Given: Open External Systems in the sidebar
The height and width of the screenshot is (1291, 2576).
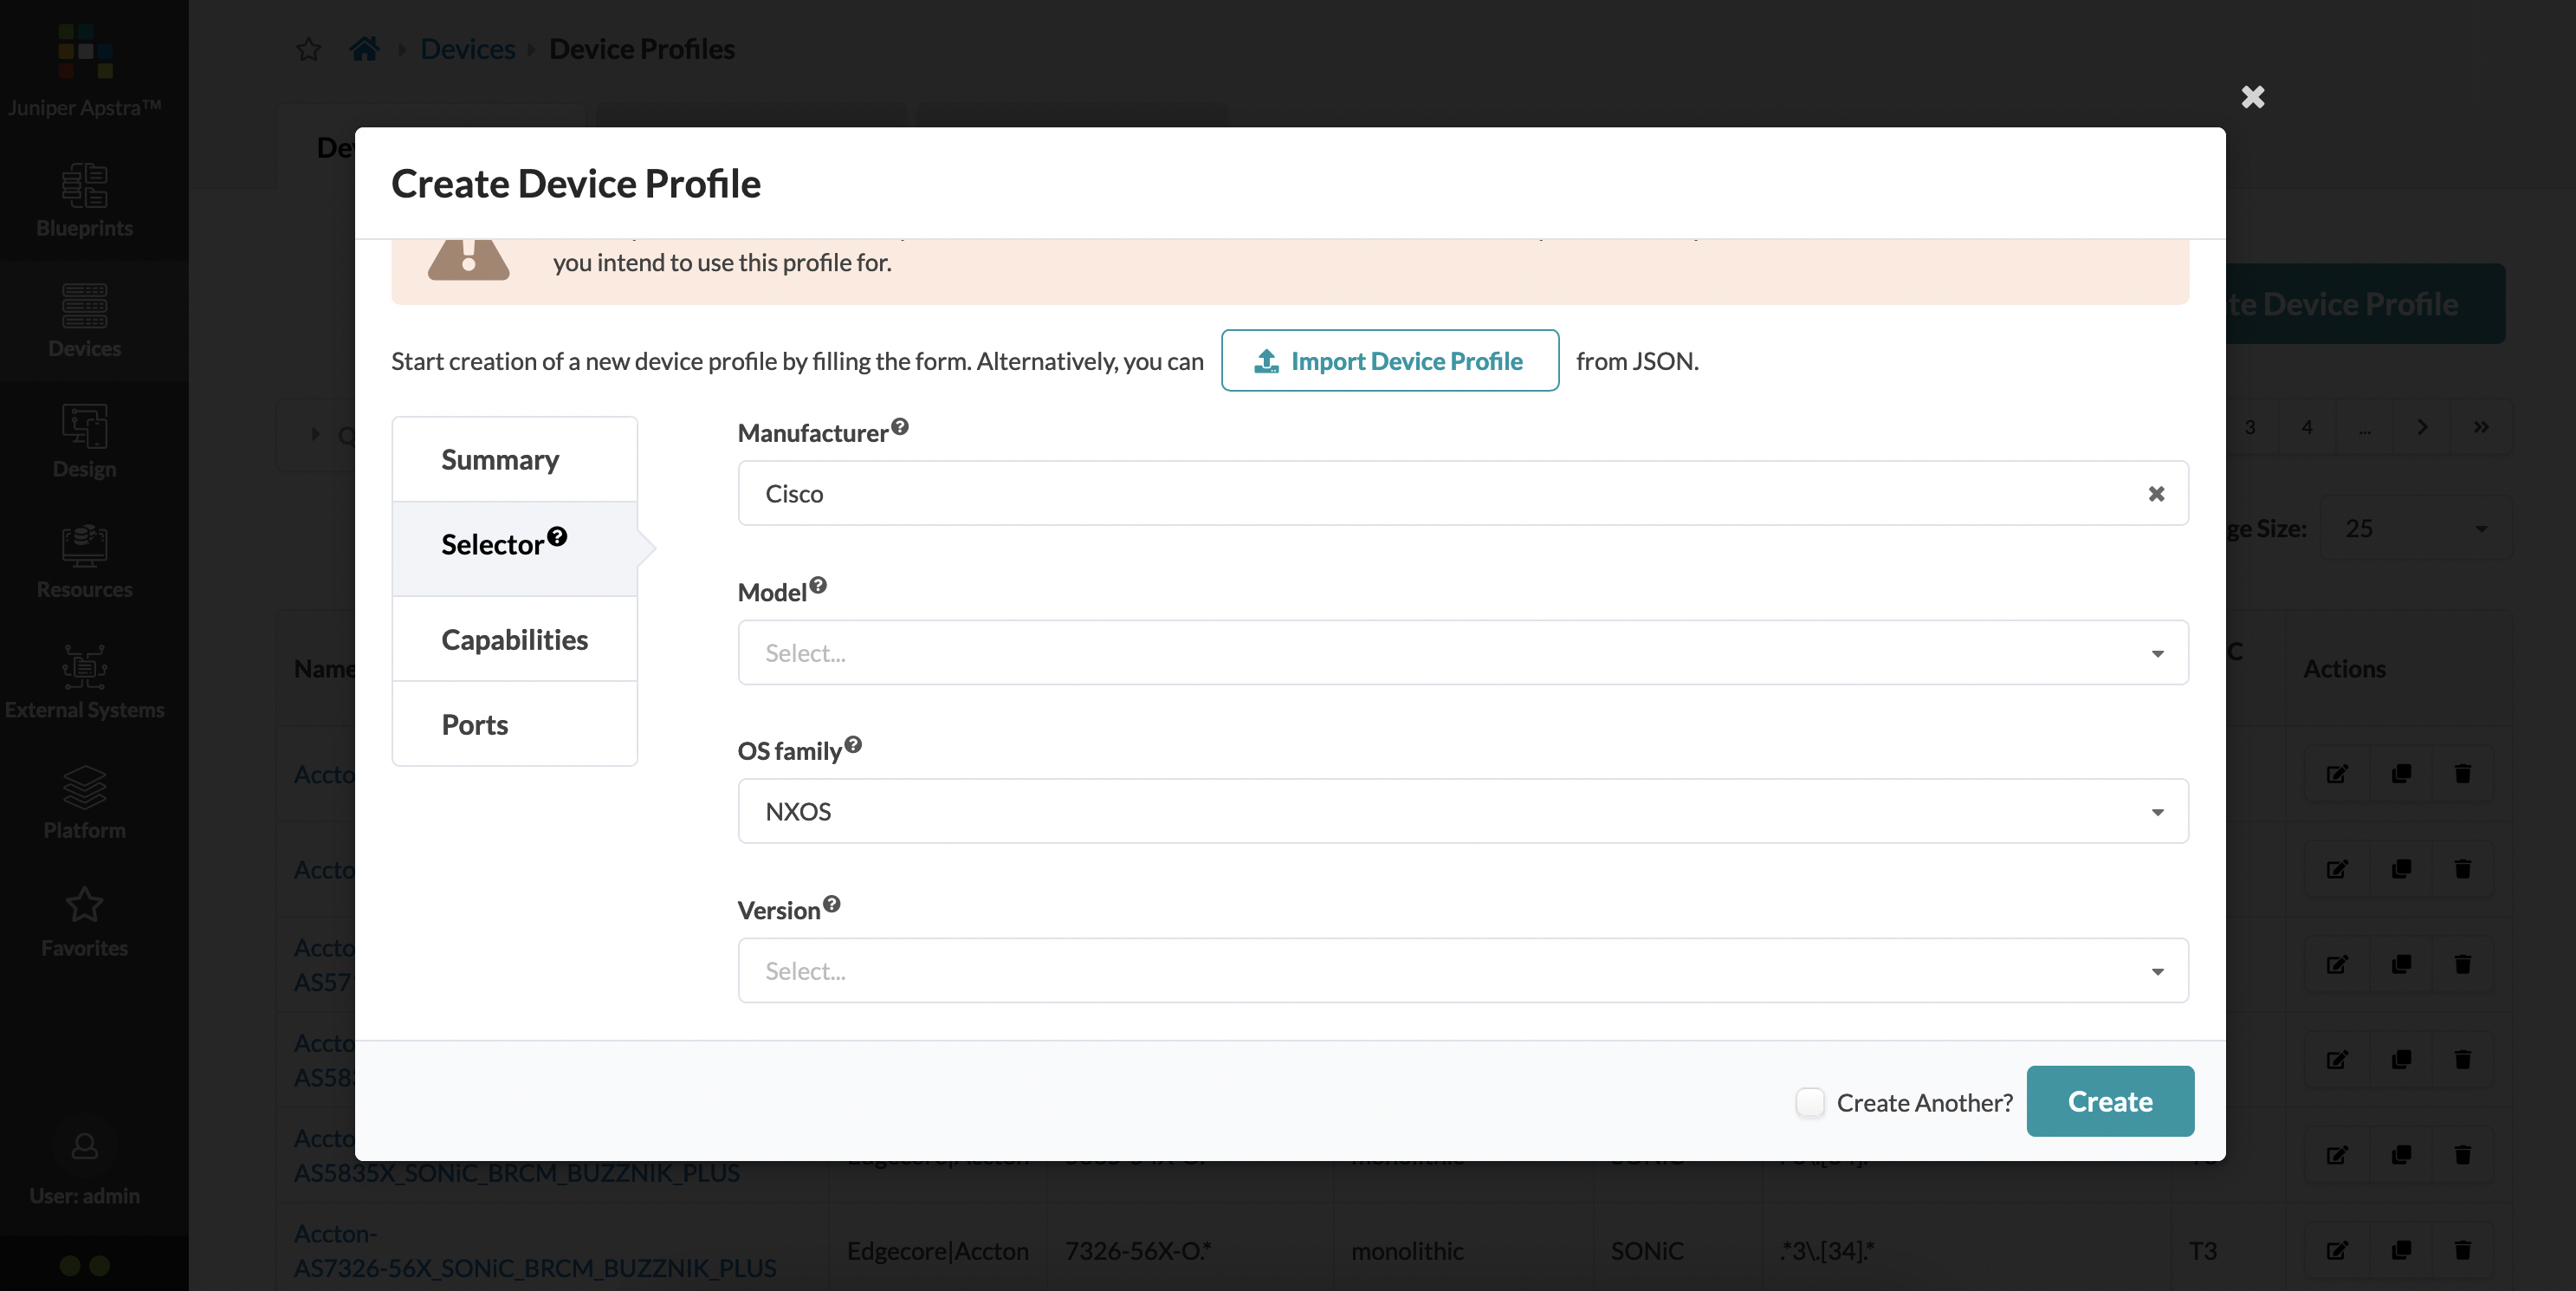Looking at the screenshot, I should pyautogui.click(x=85, y=682).
